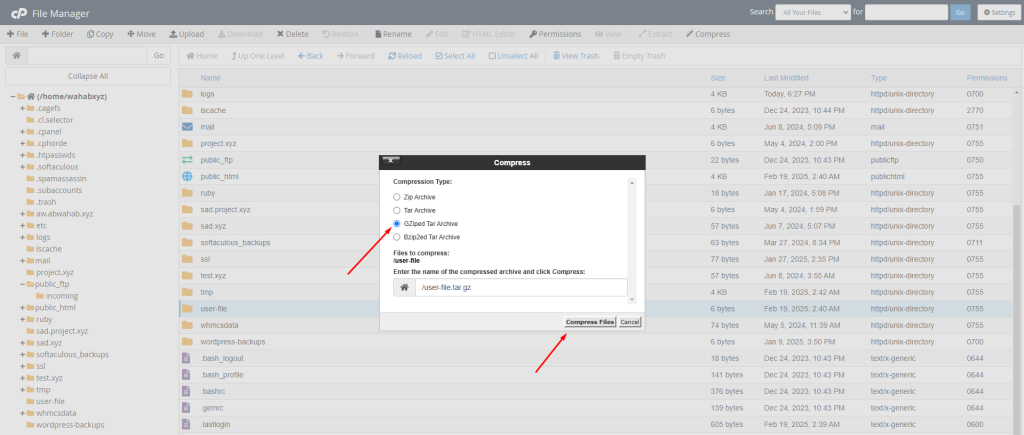Open the File menu

click(17, 34)
